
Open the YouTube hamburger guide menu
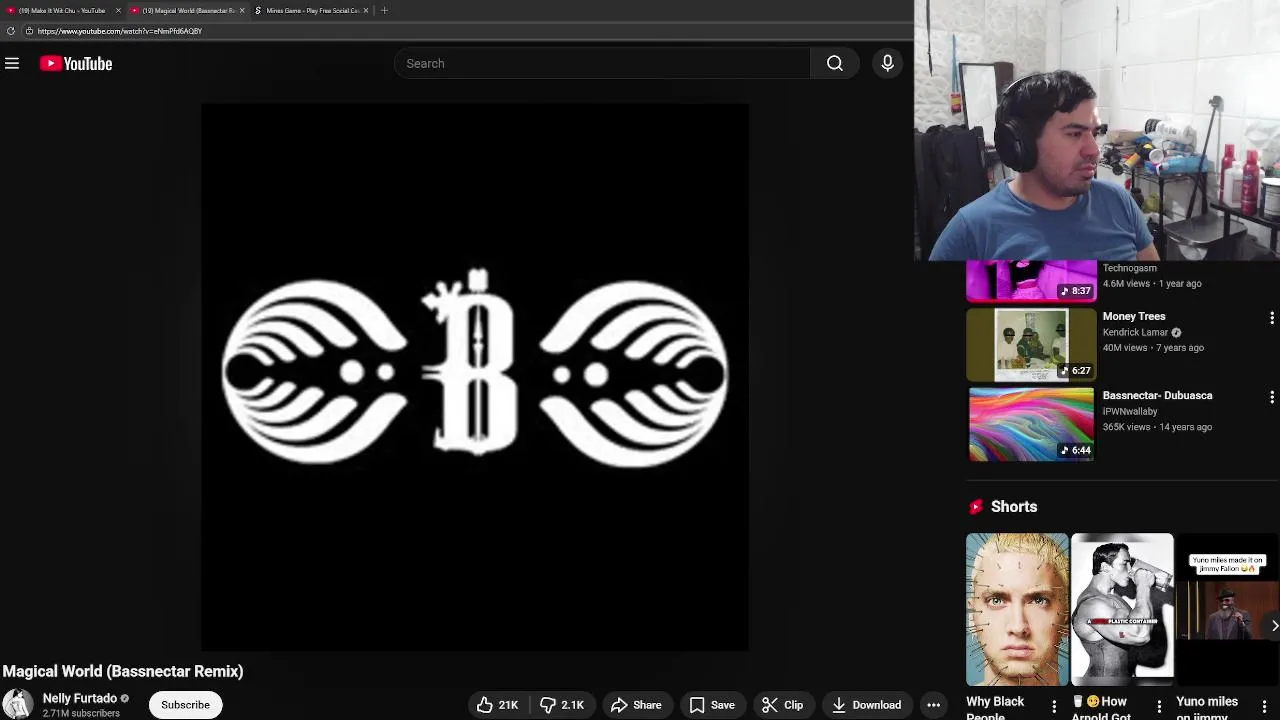pyautogui.click(x=12, y=64)
